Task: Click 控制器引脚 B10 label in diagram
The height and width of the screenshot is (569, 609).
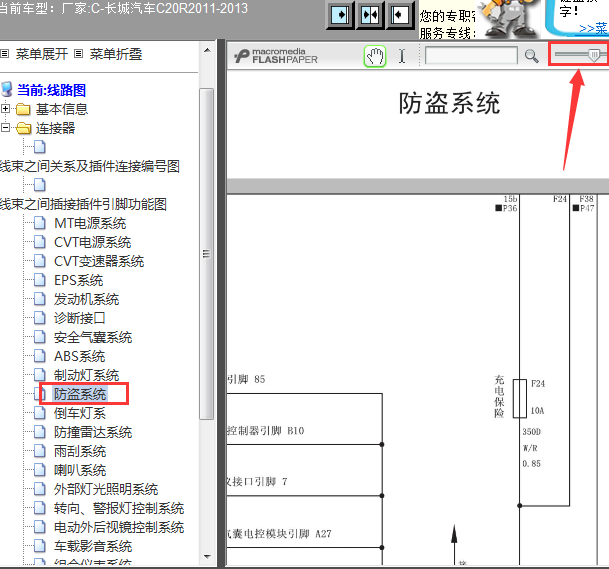Action: [x=265, y=431]
